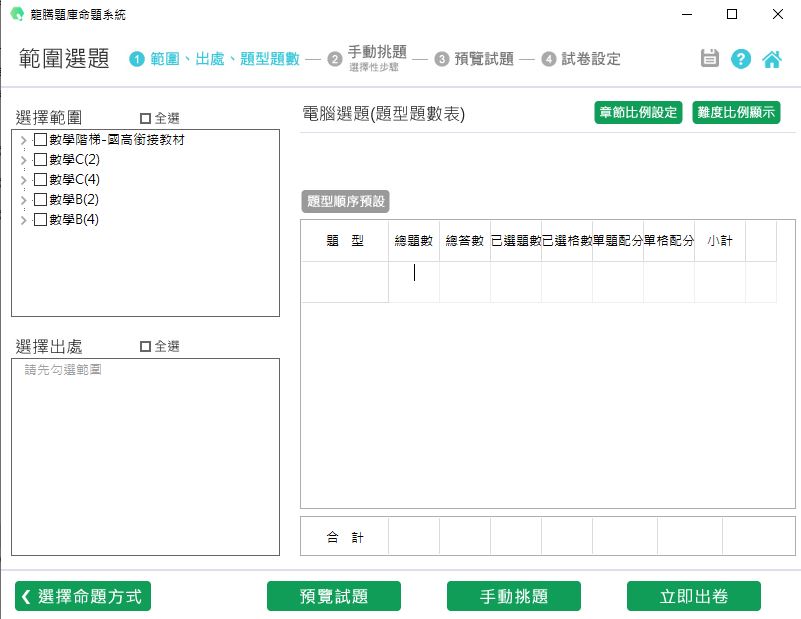Click the app logo in title bar

point(16,15)
